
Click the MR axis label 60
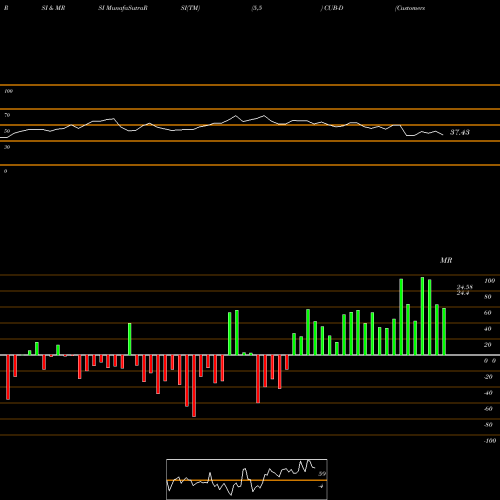point(487,313)
